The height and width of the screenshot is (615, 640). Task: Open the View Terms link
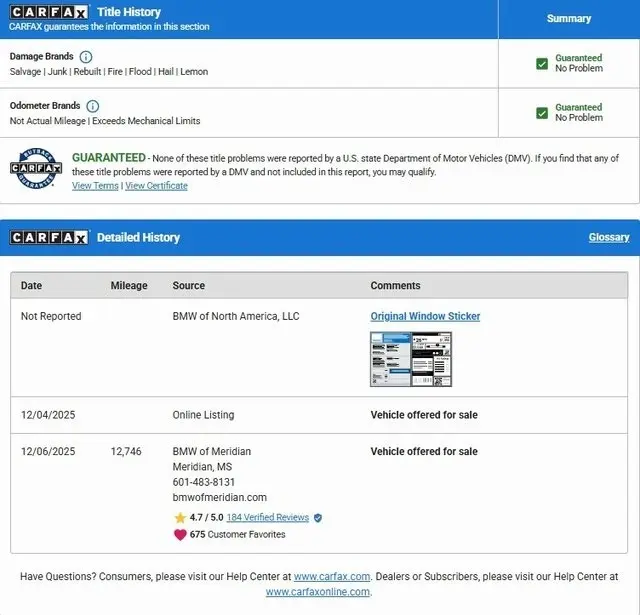[x=95, y=186]
